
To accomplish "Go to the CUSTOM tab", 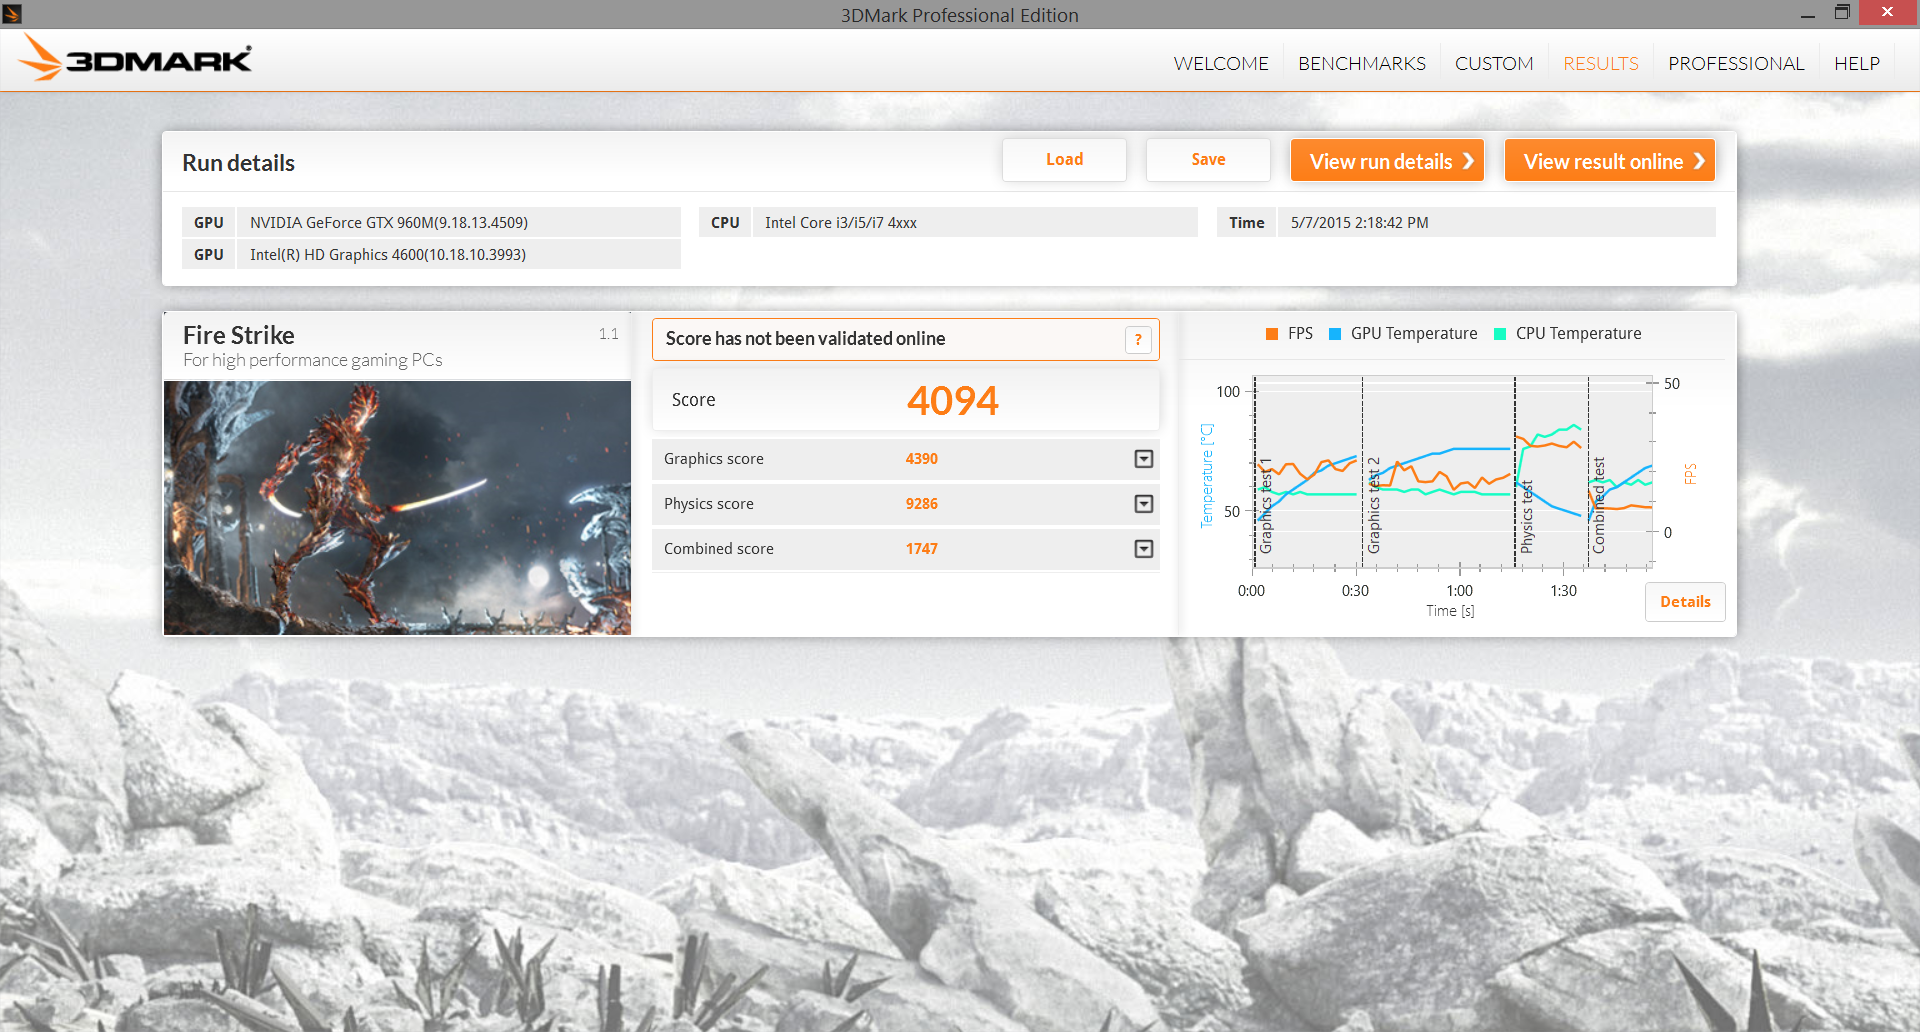I will click(1494, 63).
